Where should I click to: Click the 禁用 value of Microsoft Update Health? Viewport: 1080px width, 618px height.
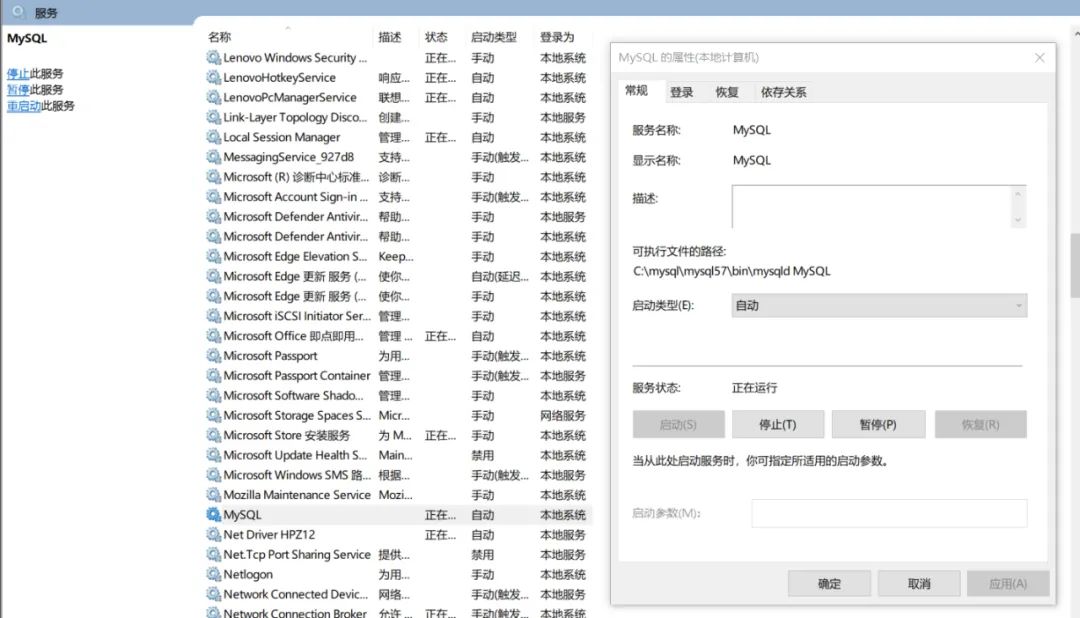click(482, 456)
